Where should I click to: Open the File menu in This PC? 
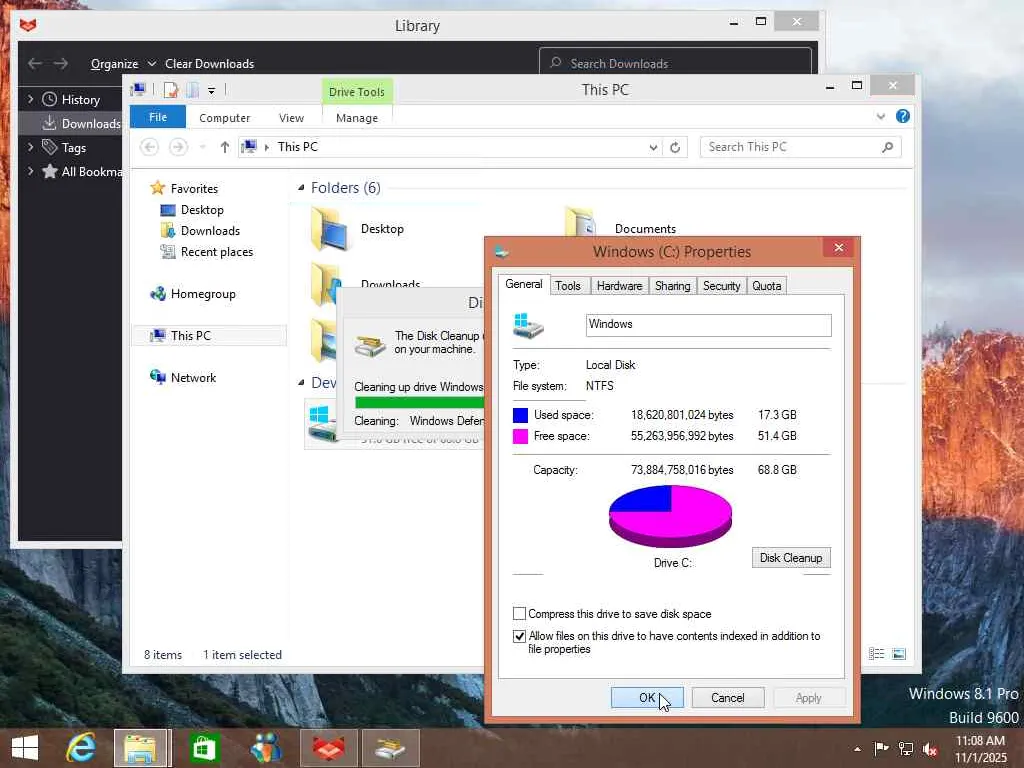pos(158,117)
